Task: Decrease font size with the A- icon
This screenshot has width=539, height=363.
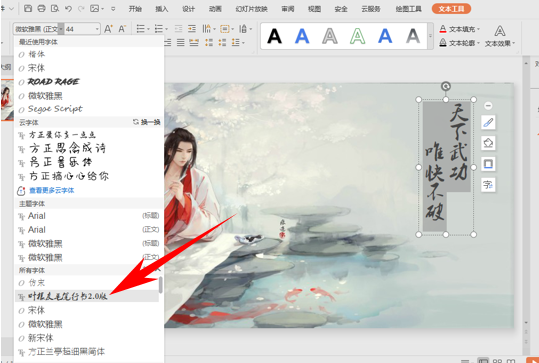Action: (122, 29)
